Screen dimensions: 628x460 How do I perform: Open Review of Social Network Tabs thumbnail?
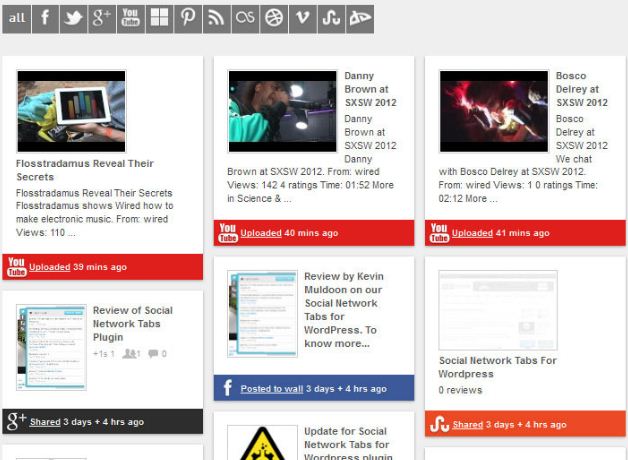click(51, 347)
